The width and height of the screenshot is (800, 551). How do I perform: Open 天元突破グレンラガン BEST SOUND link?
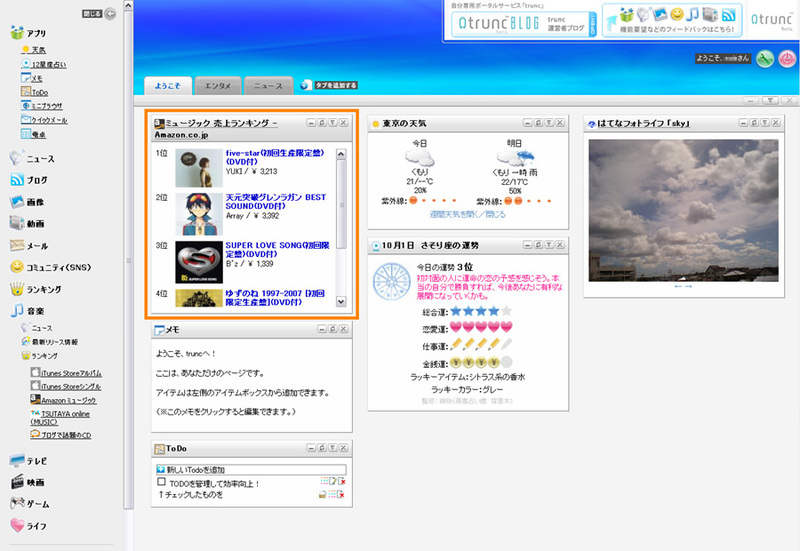(276, 202)
